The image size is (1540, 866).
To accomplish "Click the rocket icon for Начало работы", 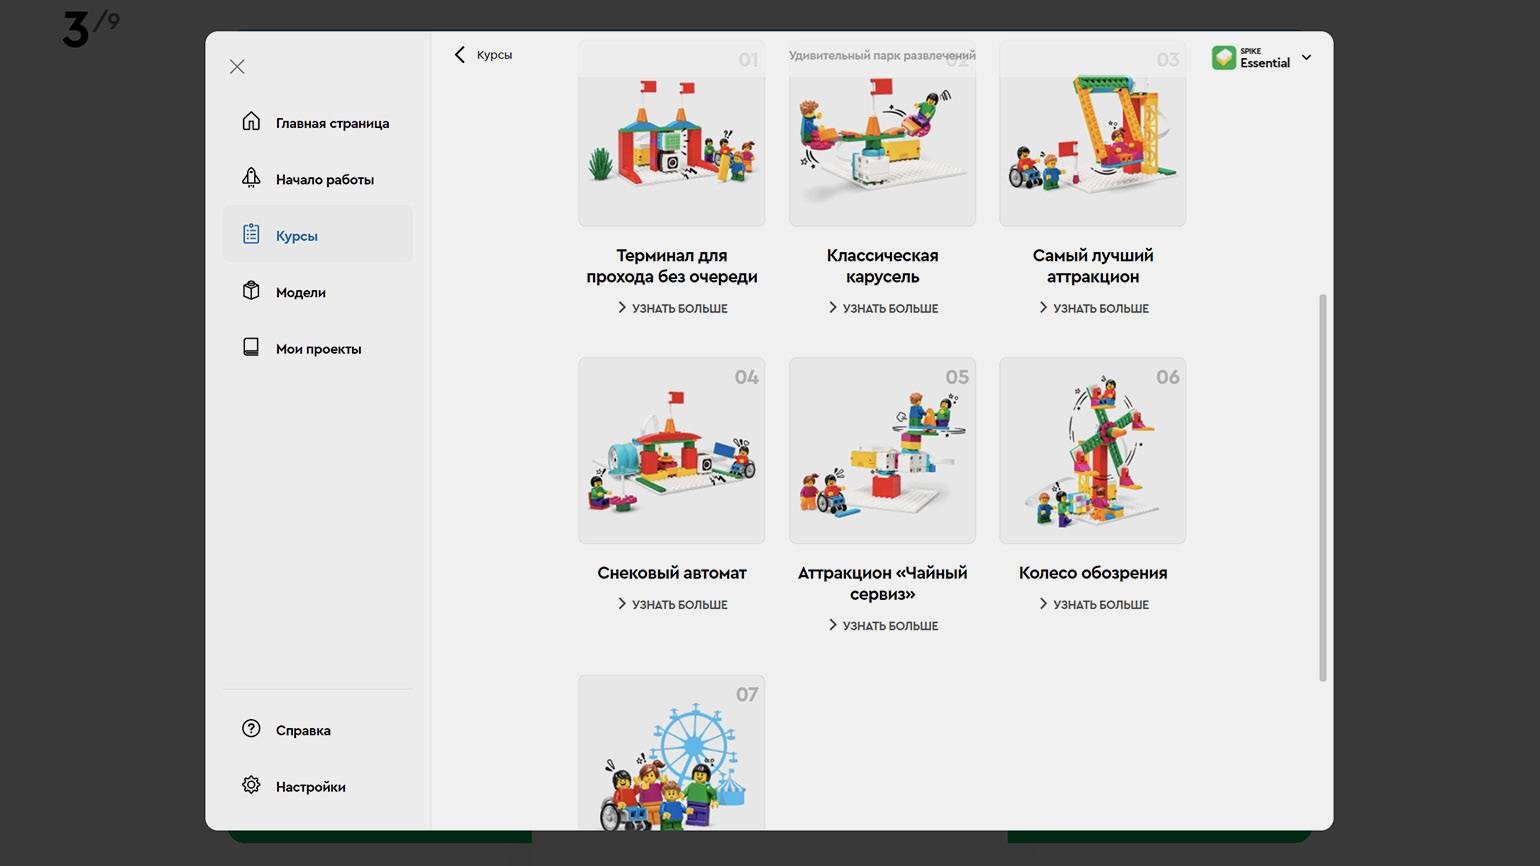I will 251,178.
